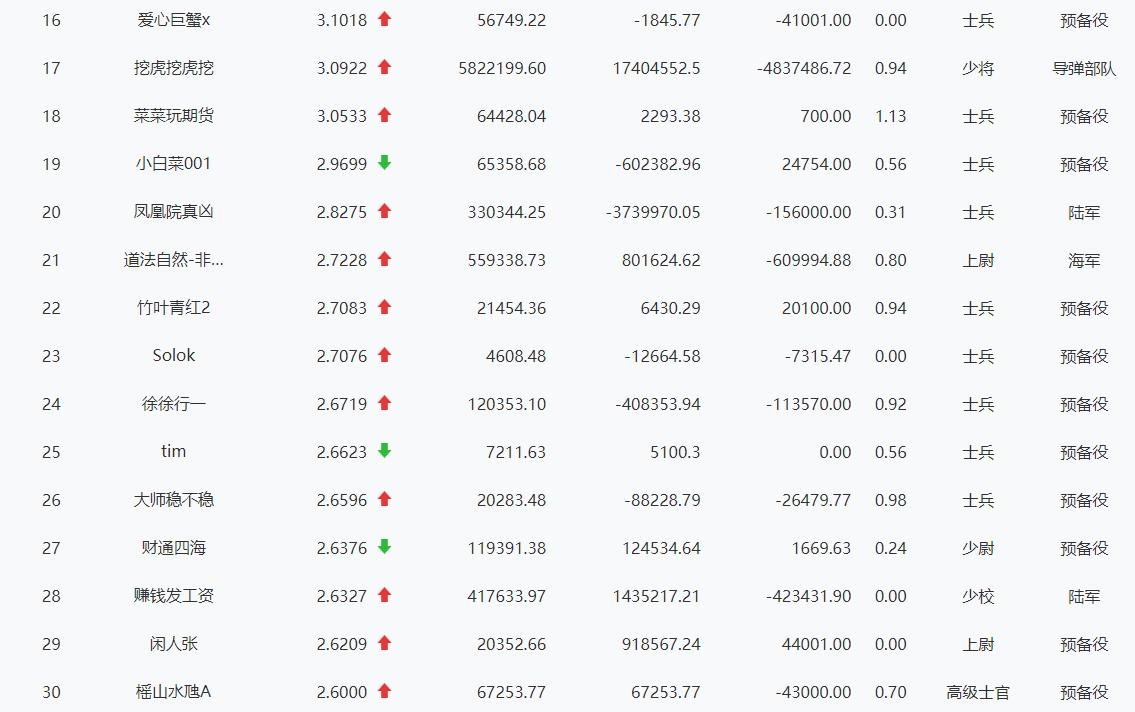Click green down arrow beside 2.6376
1135x712 pixels.
pyautogui.click(x=384, y=547)
